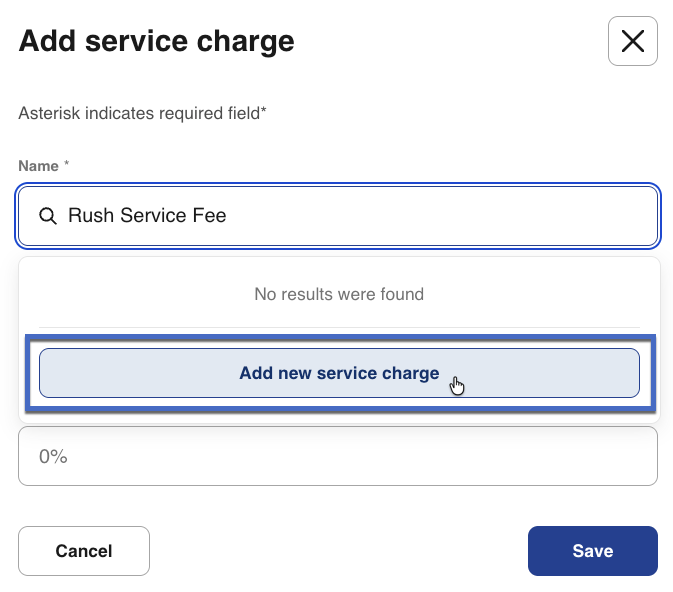Create a new charge from dropdown results
The height and width of the screenshot is (592, 673).
339,373
